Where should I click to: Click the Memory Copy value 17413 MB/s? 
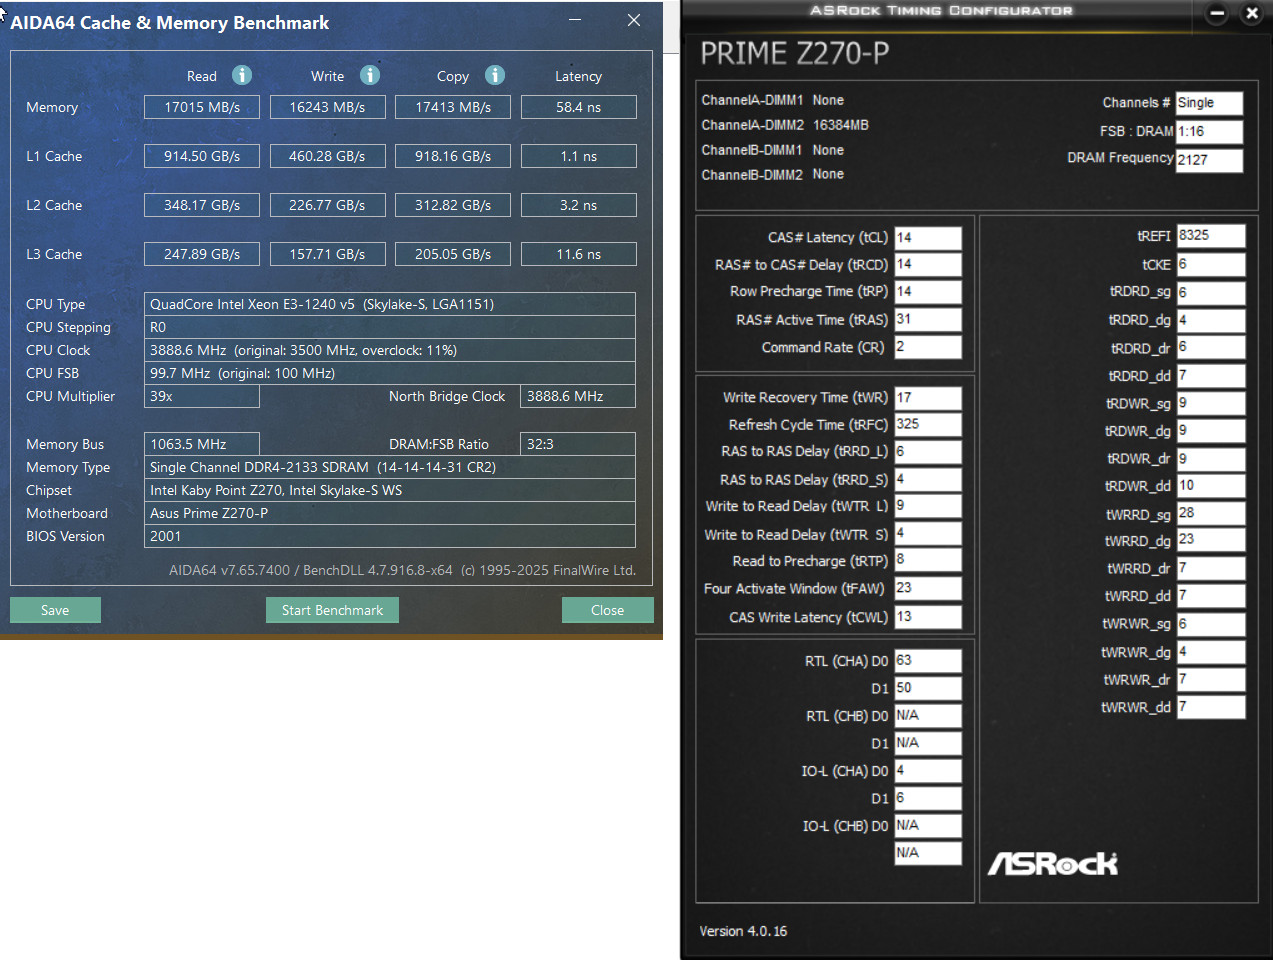[453, 107]
